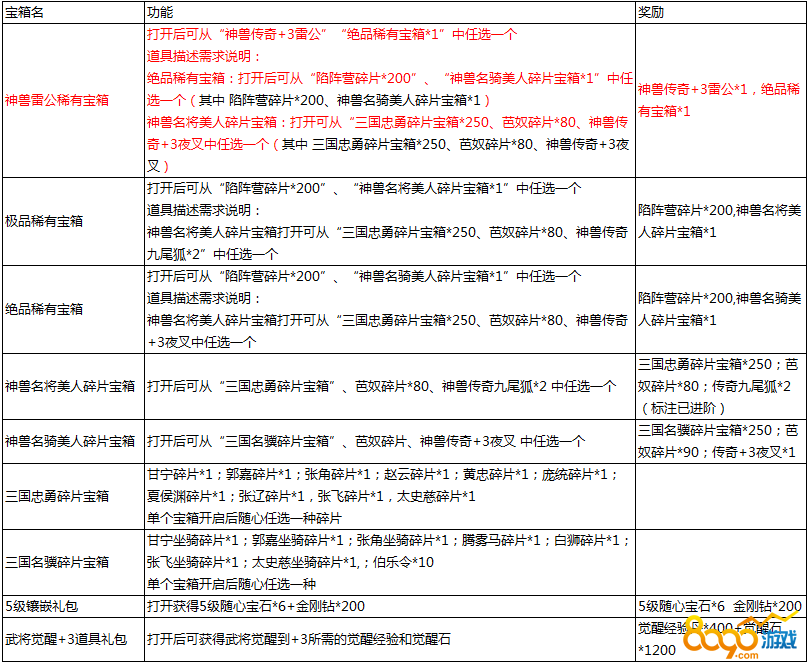
Task: Click the 武将觉醒到+3所需 function description cell
Action: click(x=300, y=640)
